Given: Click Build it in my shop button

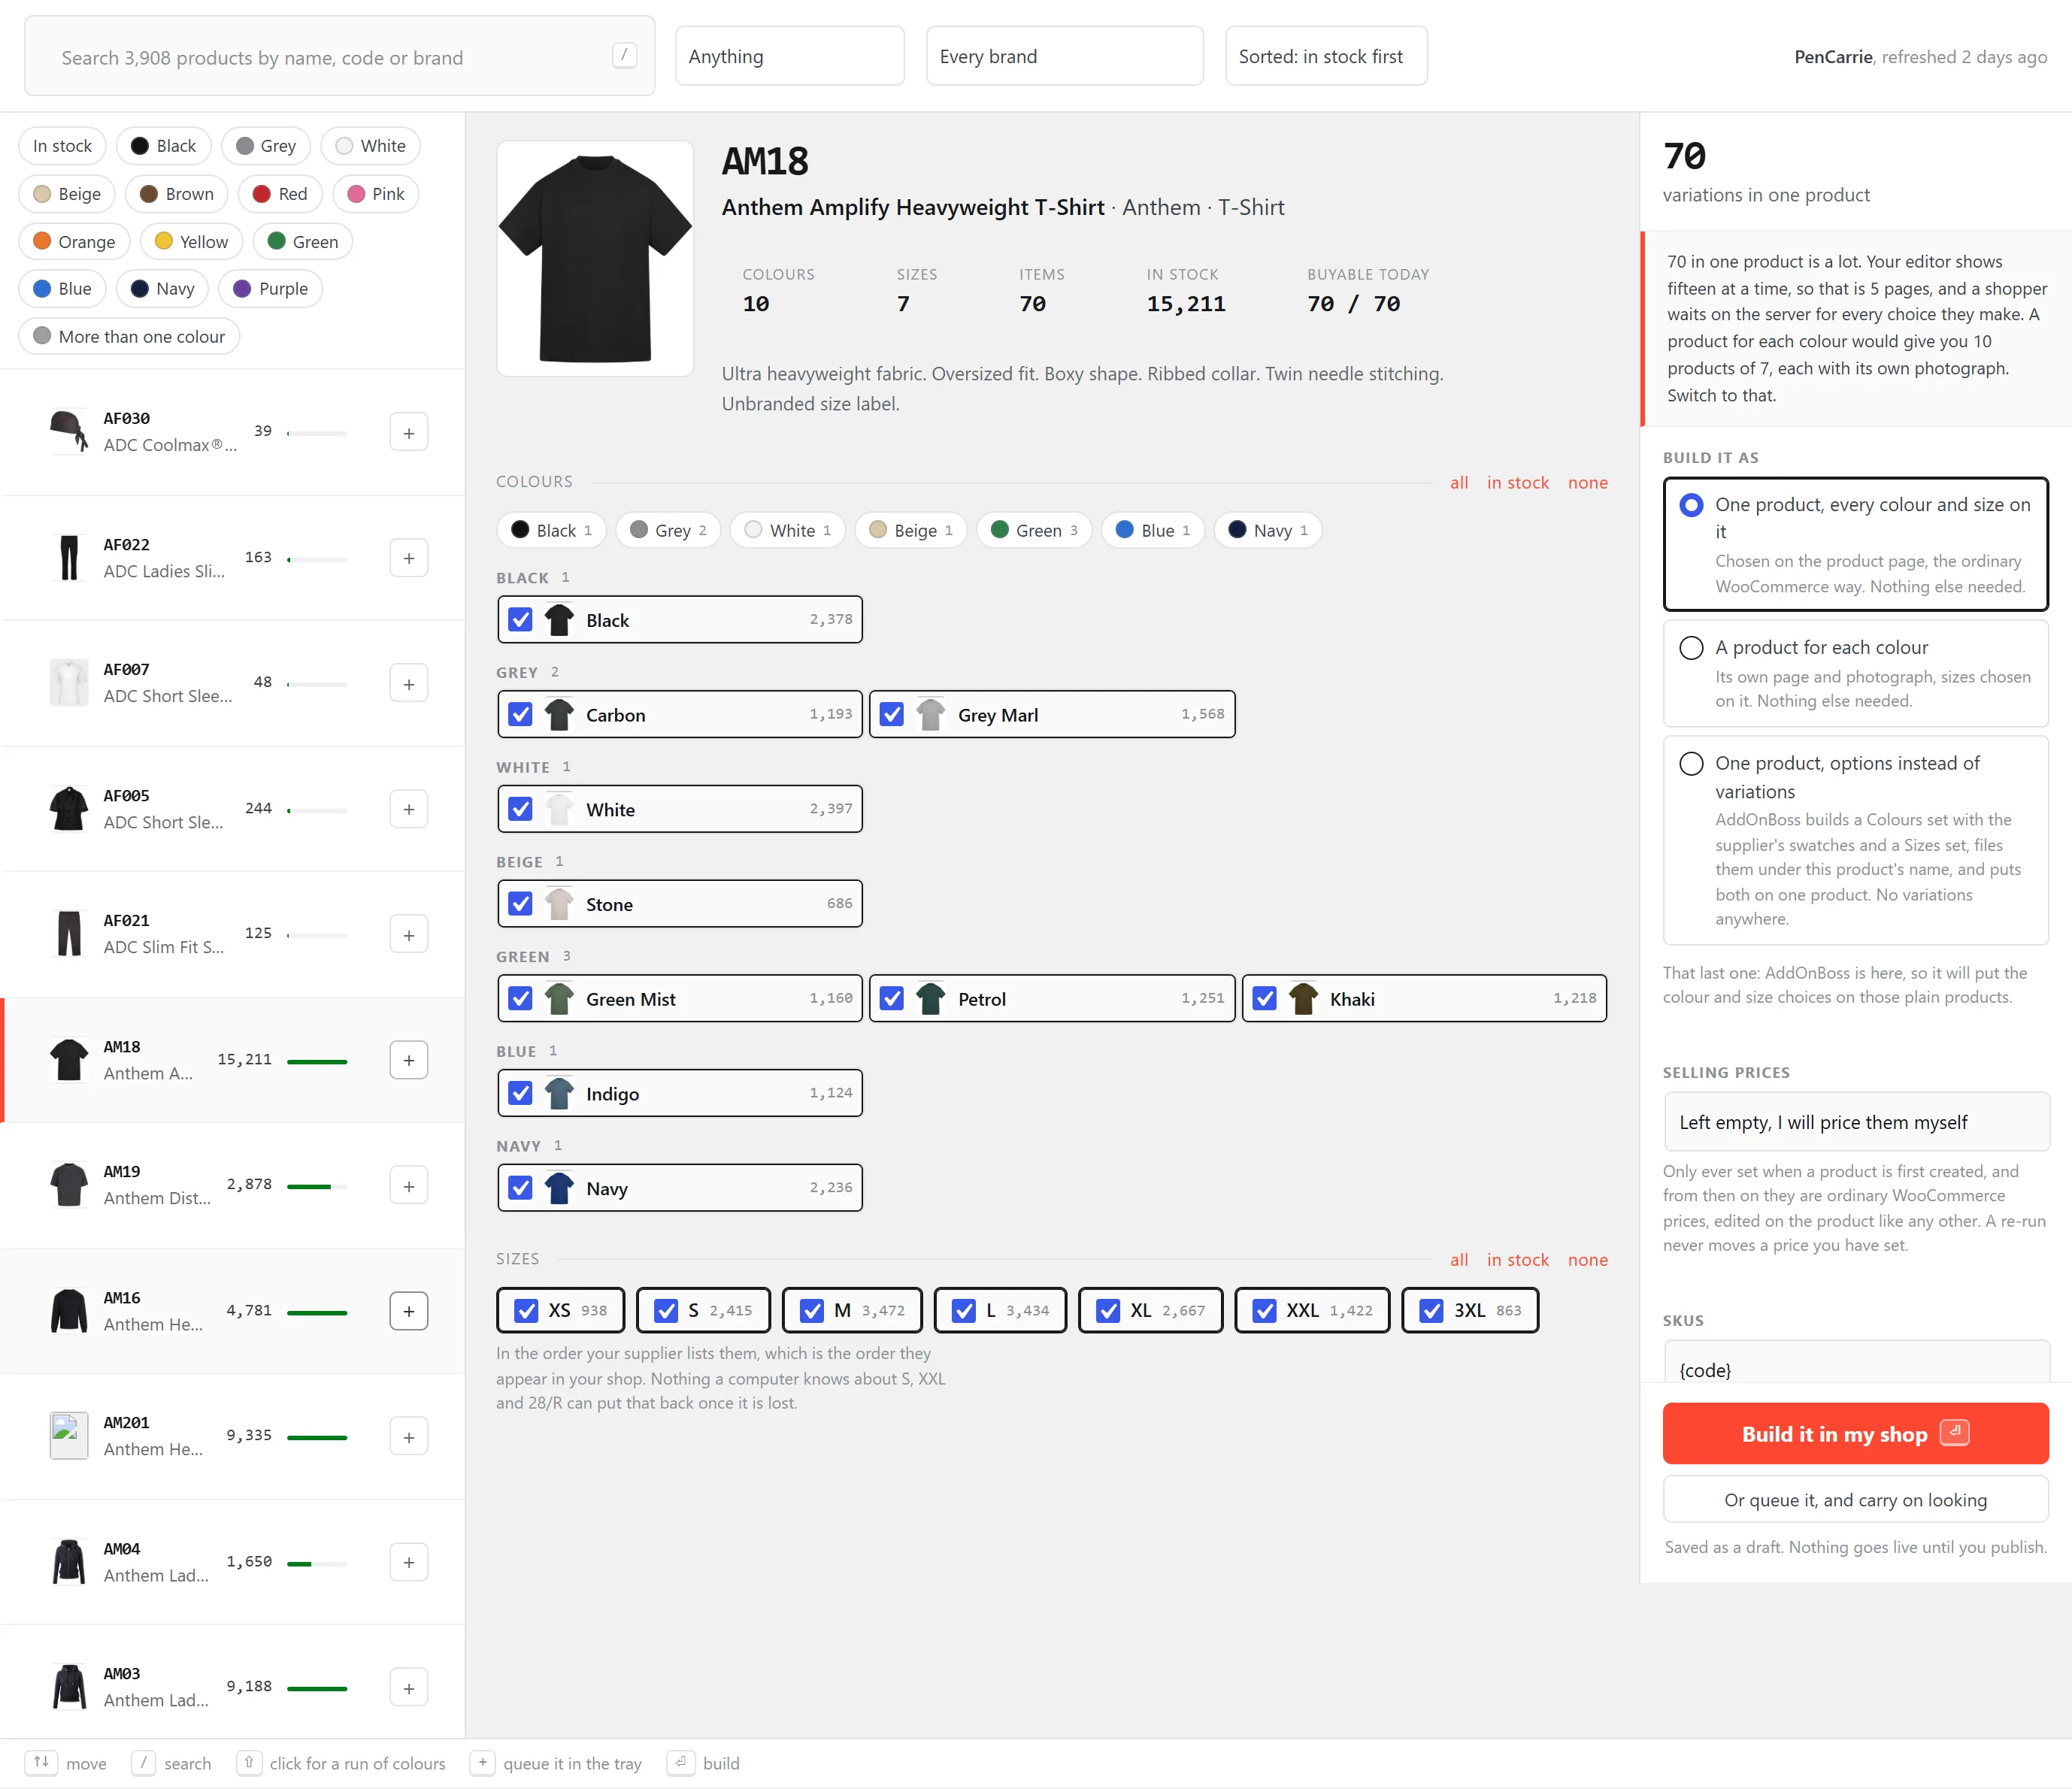Looking at the screenshot, I should click(x=1855, y=1434).
